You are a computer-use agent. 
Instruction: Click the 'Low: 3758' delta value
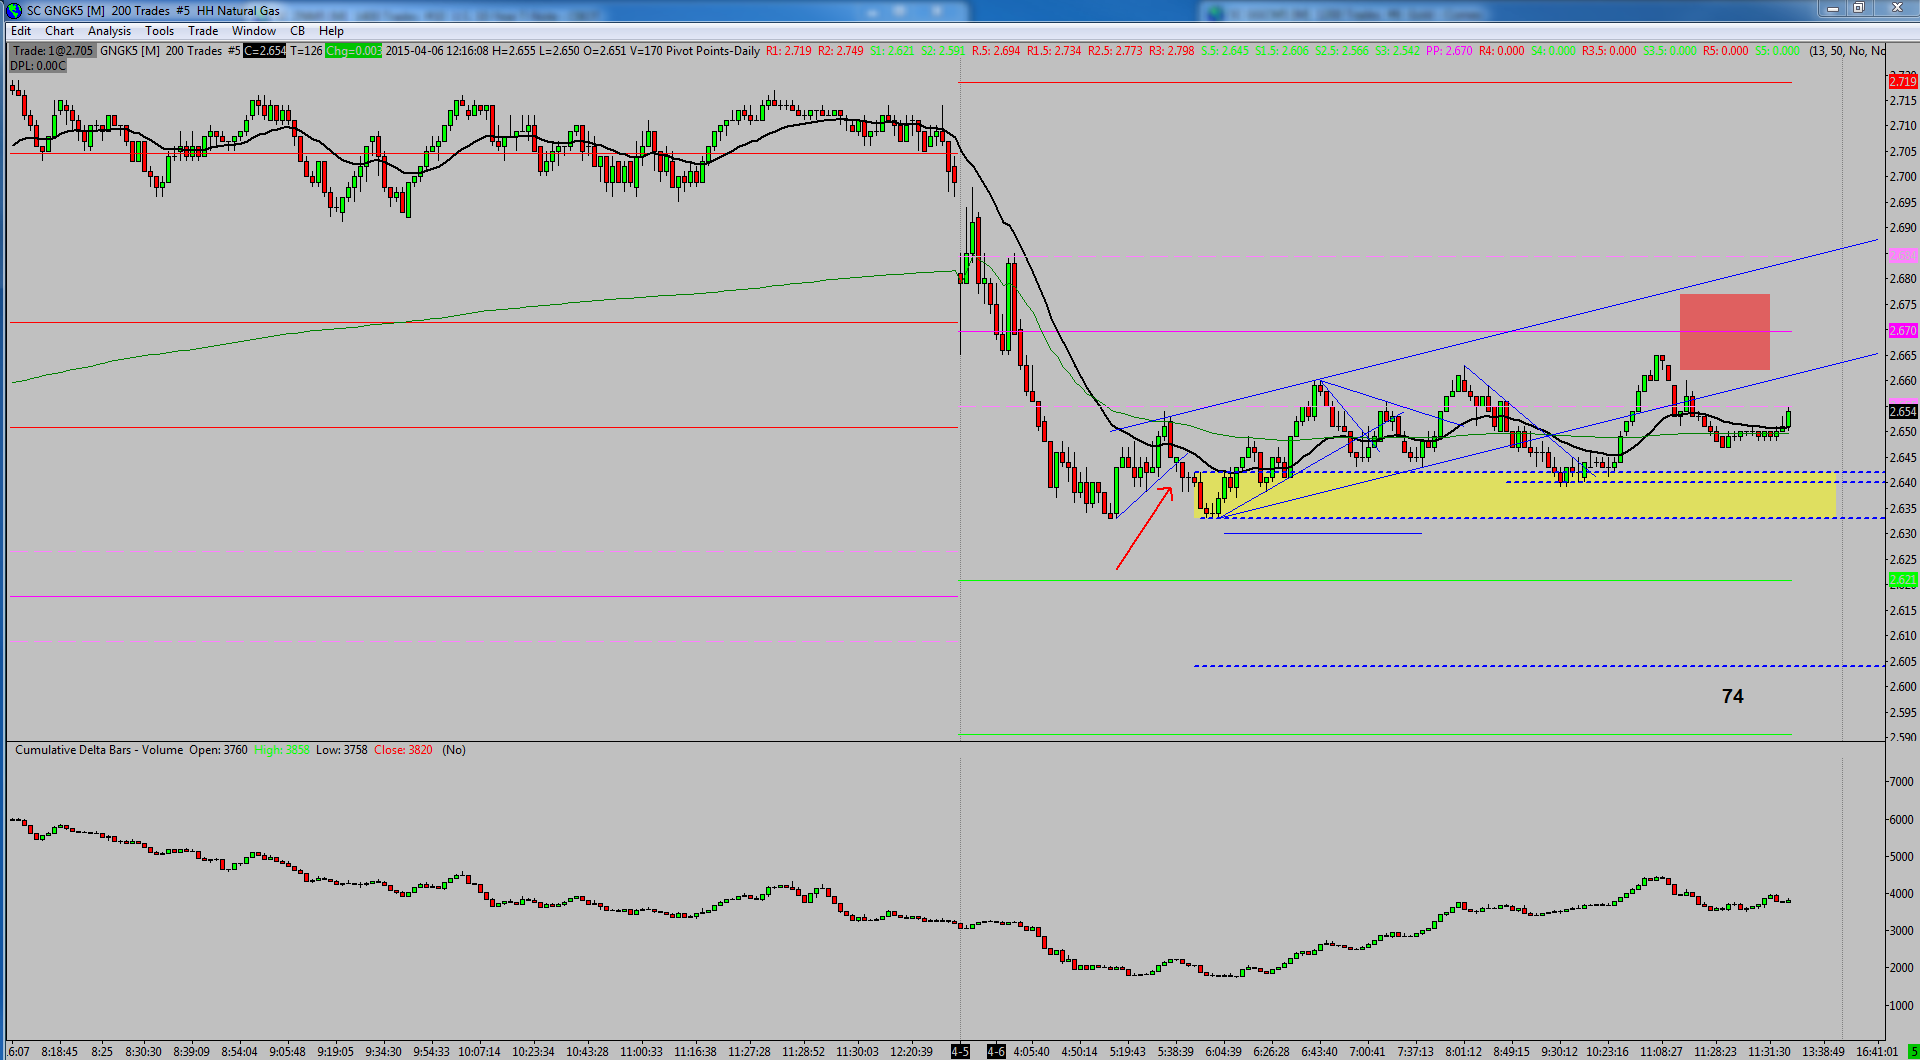(342, 750)
